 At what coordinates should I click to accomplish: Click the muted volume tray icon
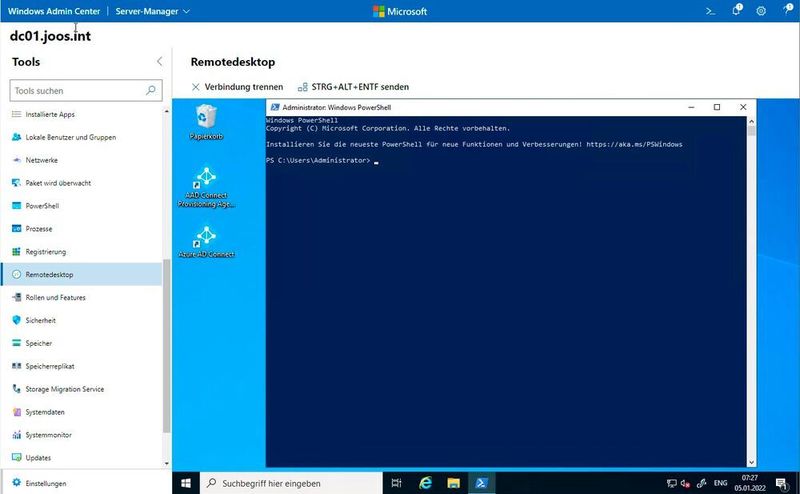tap(685, 483)
